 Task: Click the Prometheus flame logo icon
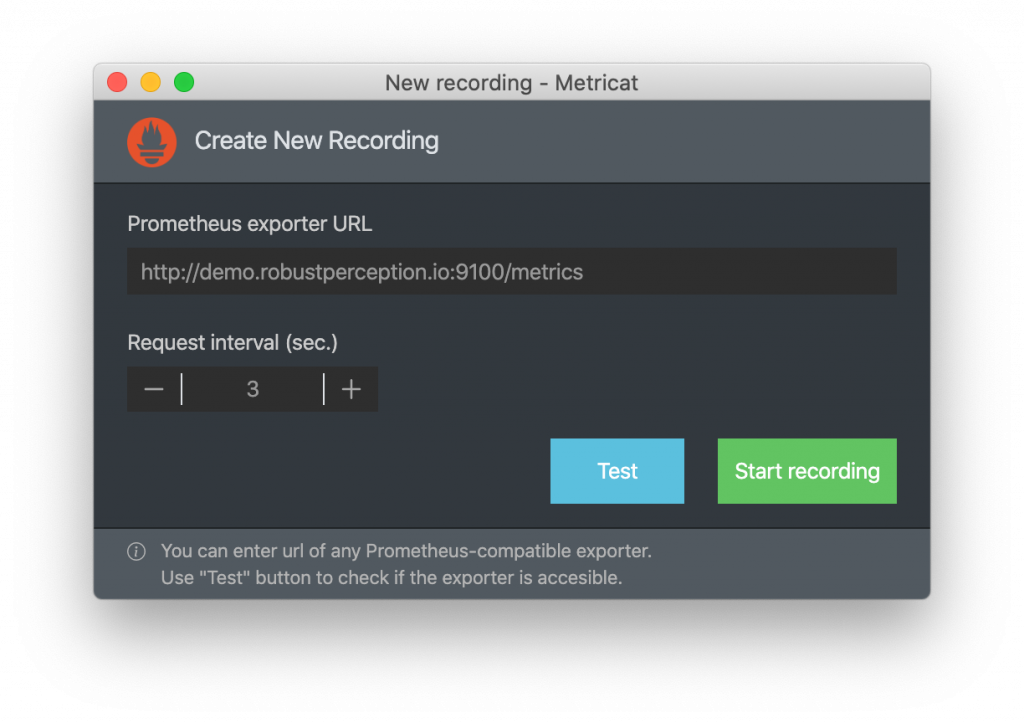coord(152,142)
